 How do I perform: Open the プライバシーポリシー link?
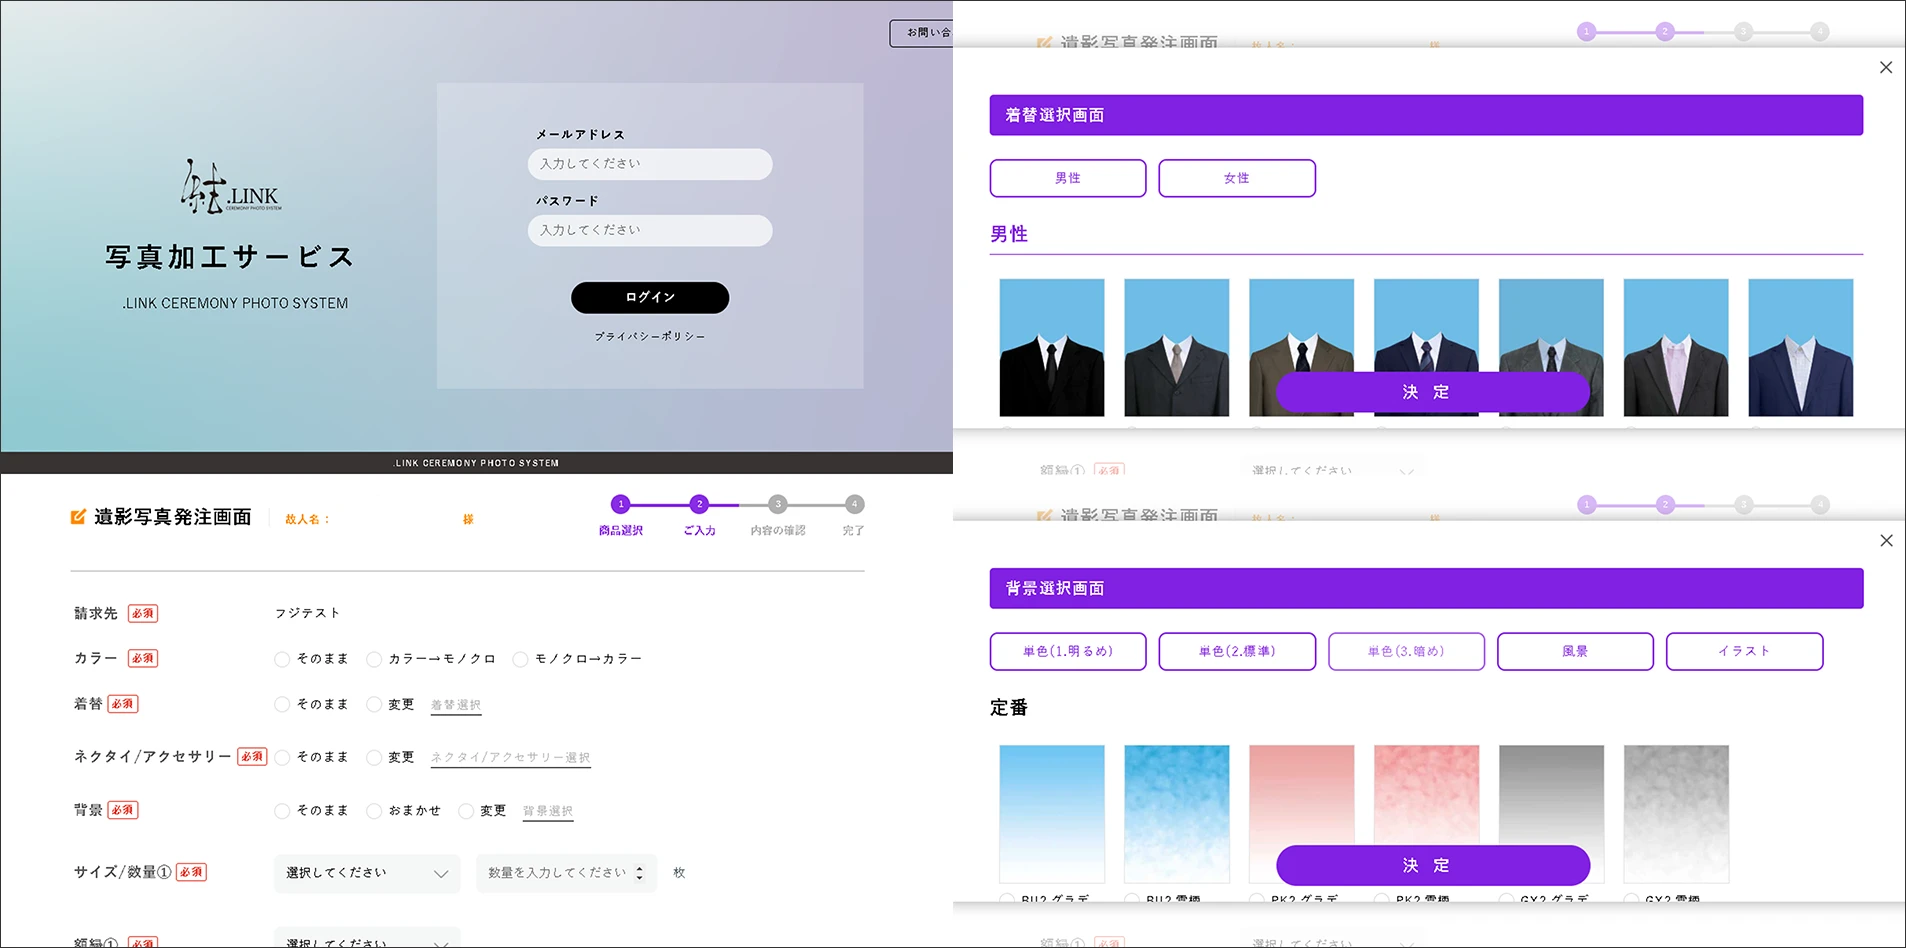click(x=649, y=337)
